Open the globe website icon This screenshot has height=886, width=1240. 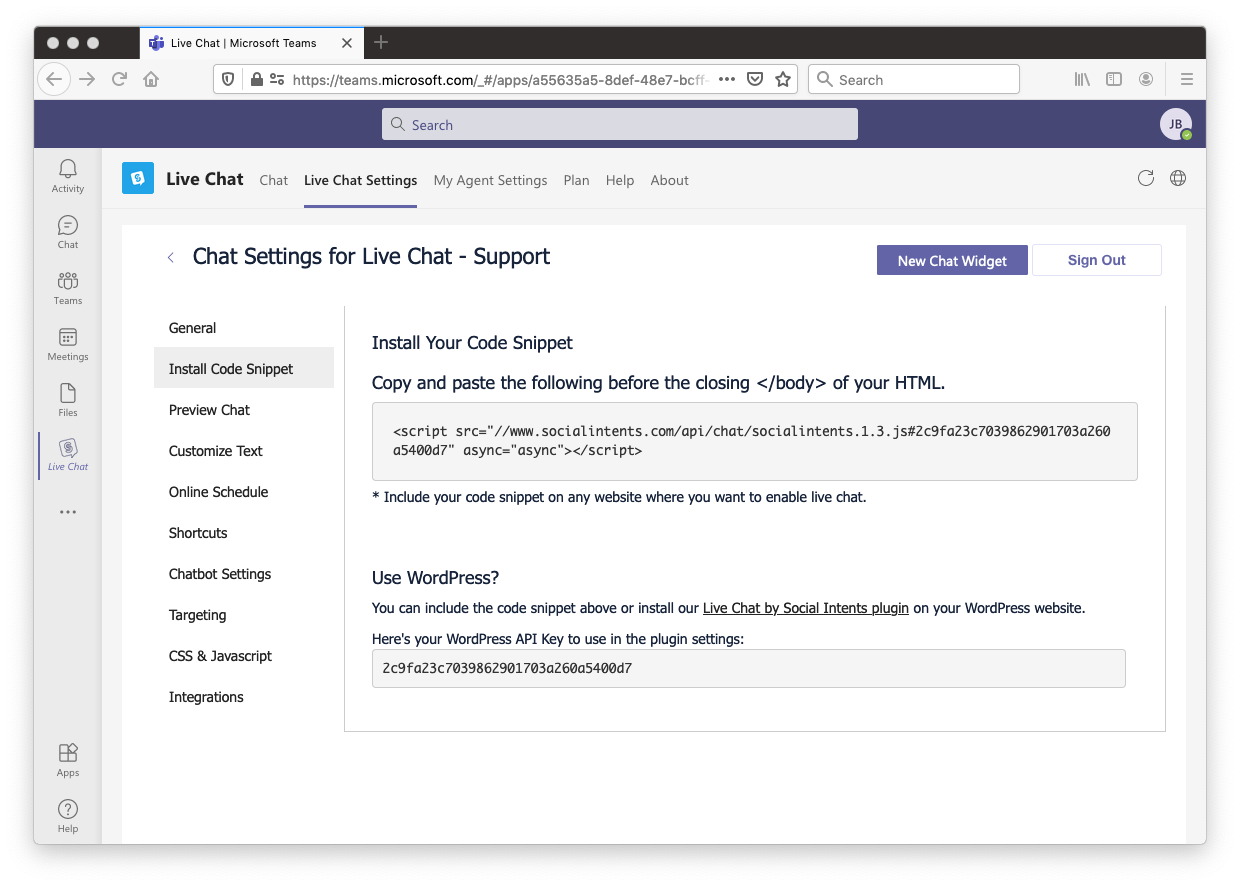[1178, 178]
